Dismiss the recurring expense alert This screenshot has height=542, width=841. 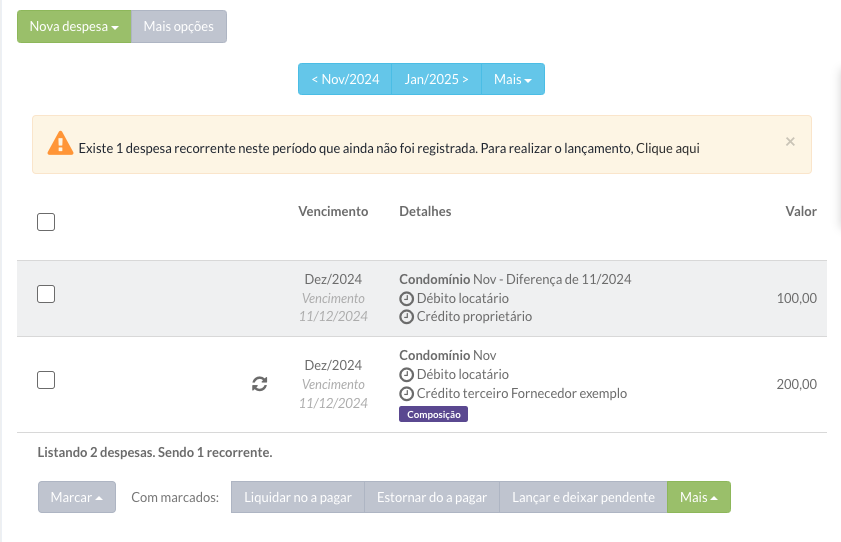(x=790, y=142)
